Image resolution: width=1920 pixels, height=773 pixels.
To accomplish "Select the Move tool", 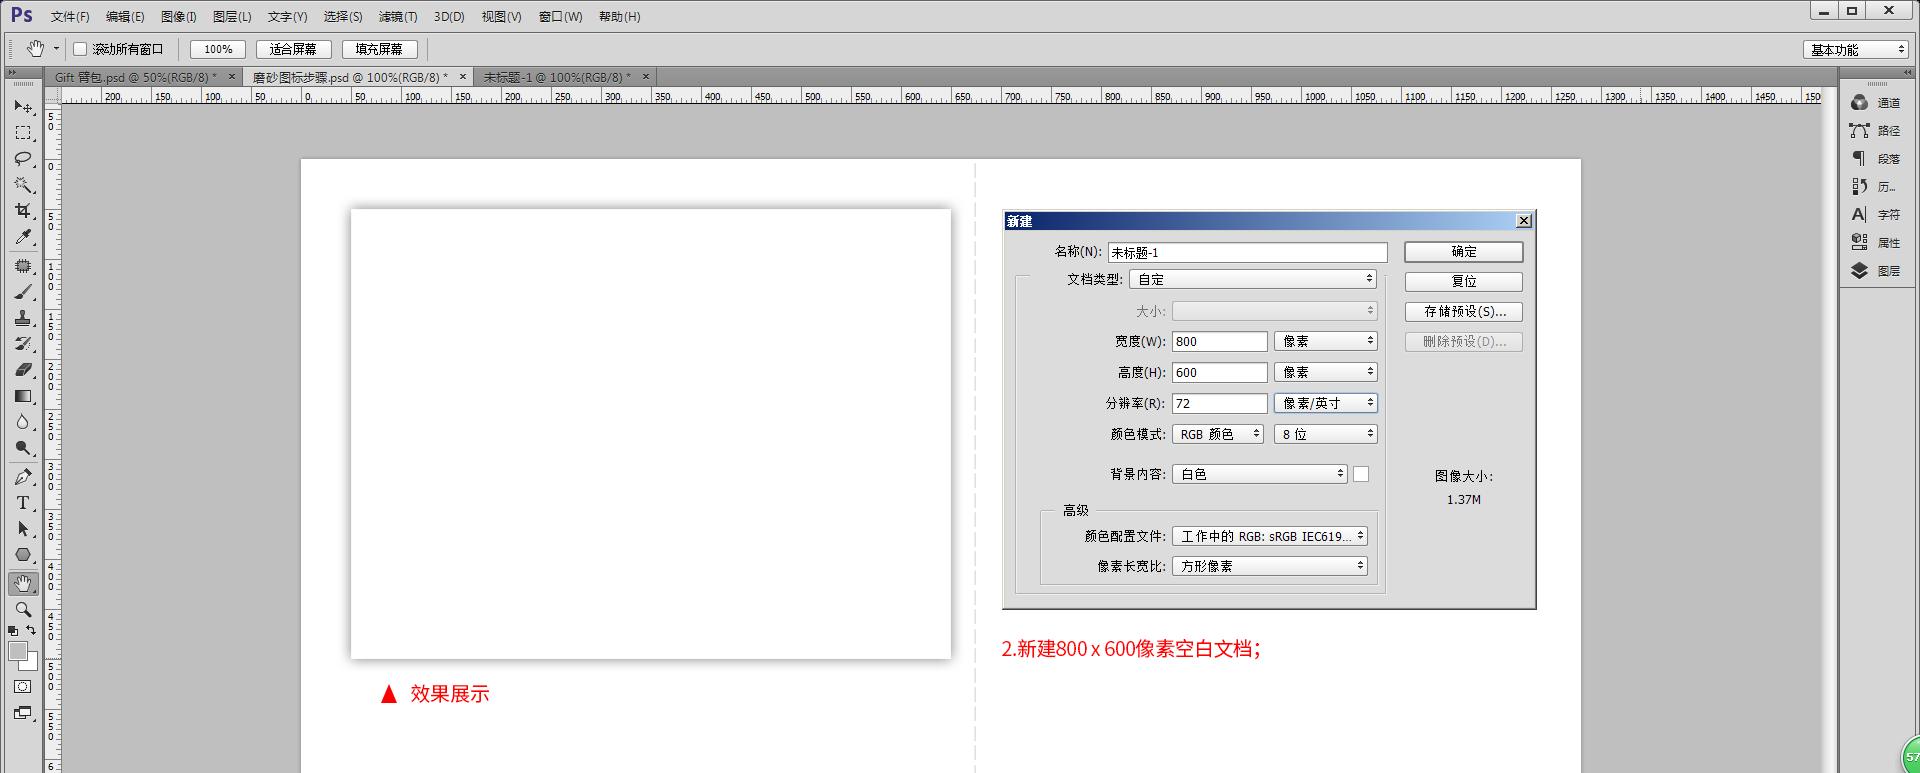I will pyautogui.click(x=23, y=107).
